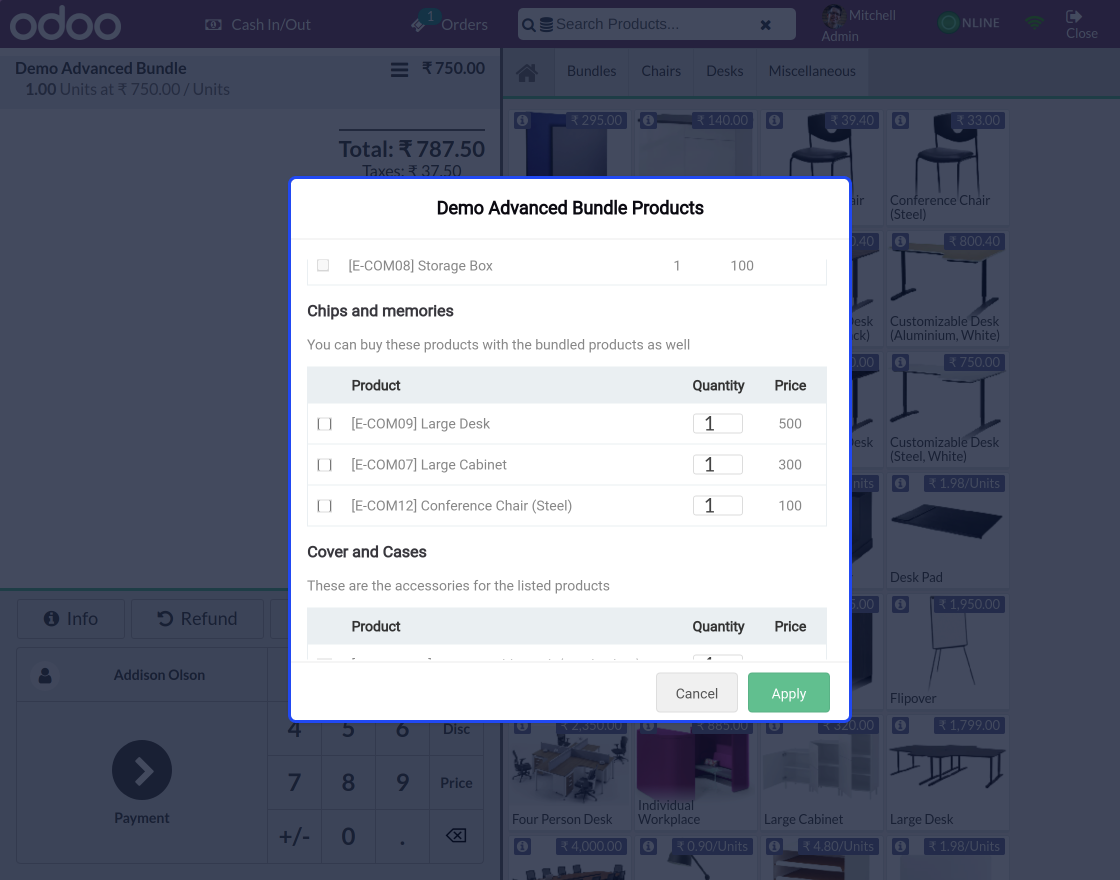Open the Bundles category tab
Screen dimensions: 1120x880
(x=591, y=71)
